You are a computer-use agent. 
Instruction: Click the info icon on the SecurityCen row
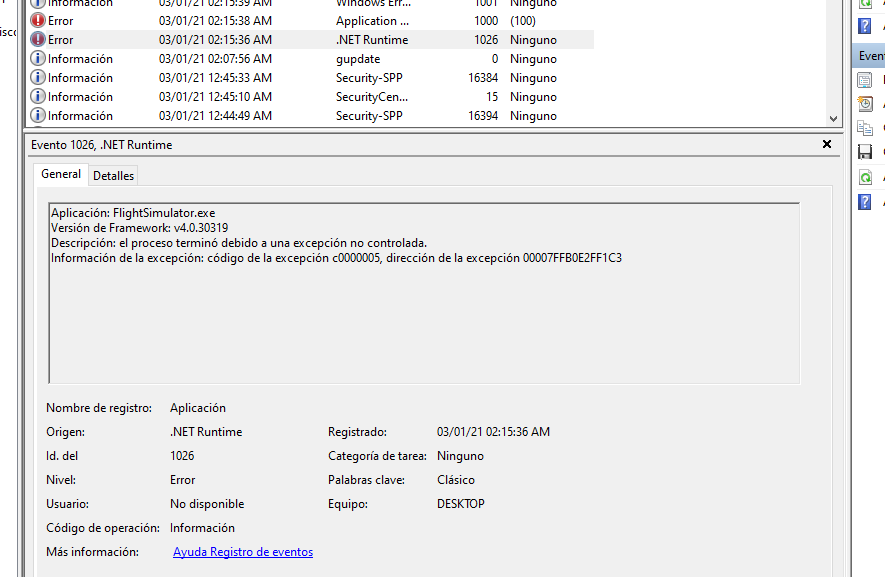point(38,97)
